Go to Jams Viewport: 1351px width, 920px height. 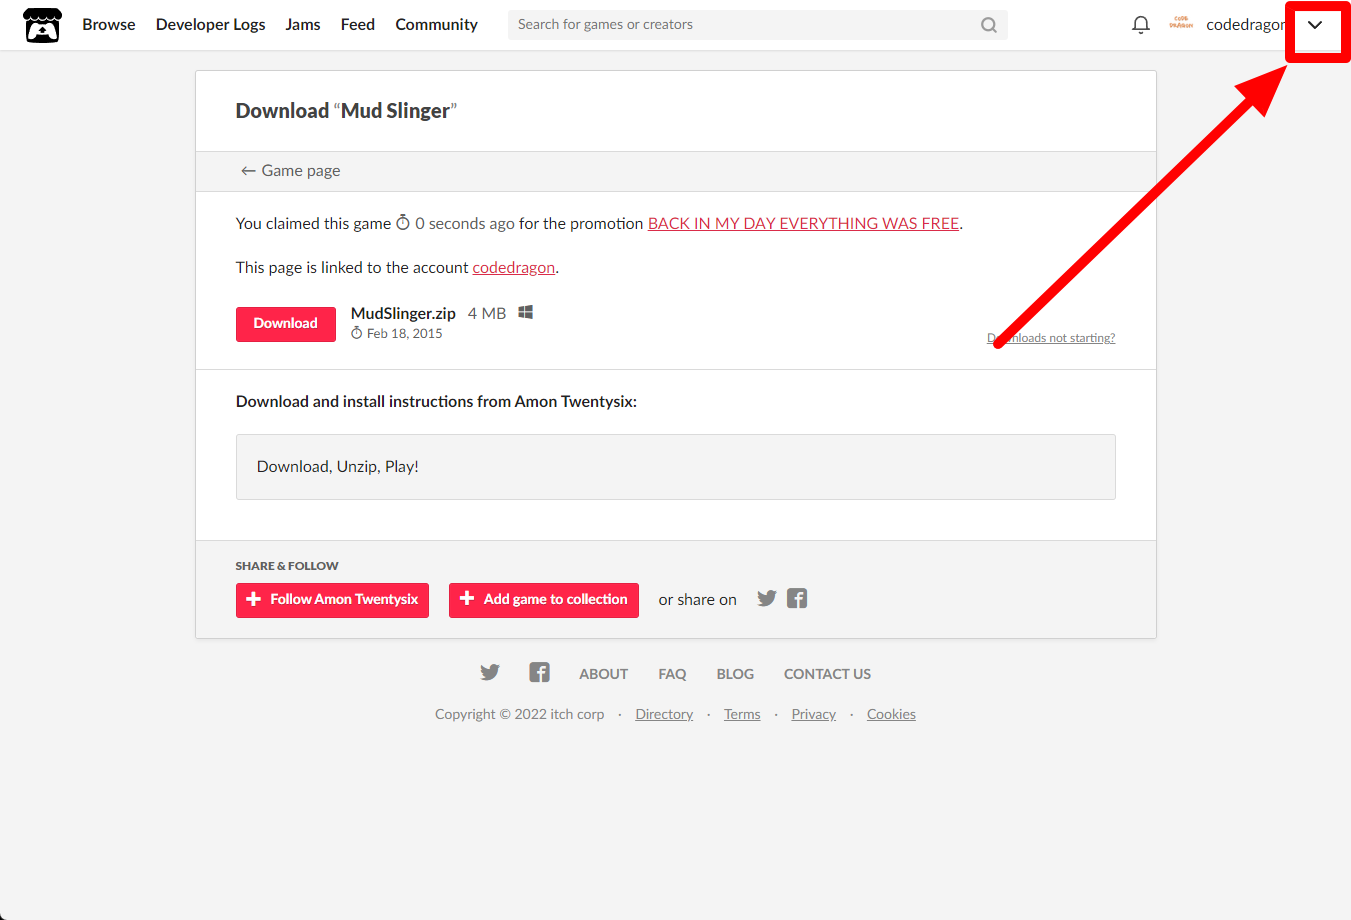(303, 25)
